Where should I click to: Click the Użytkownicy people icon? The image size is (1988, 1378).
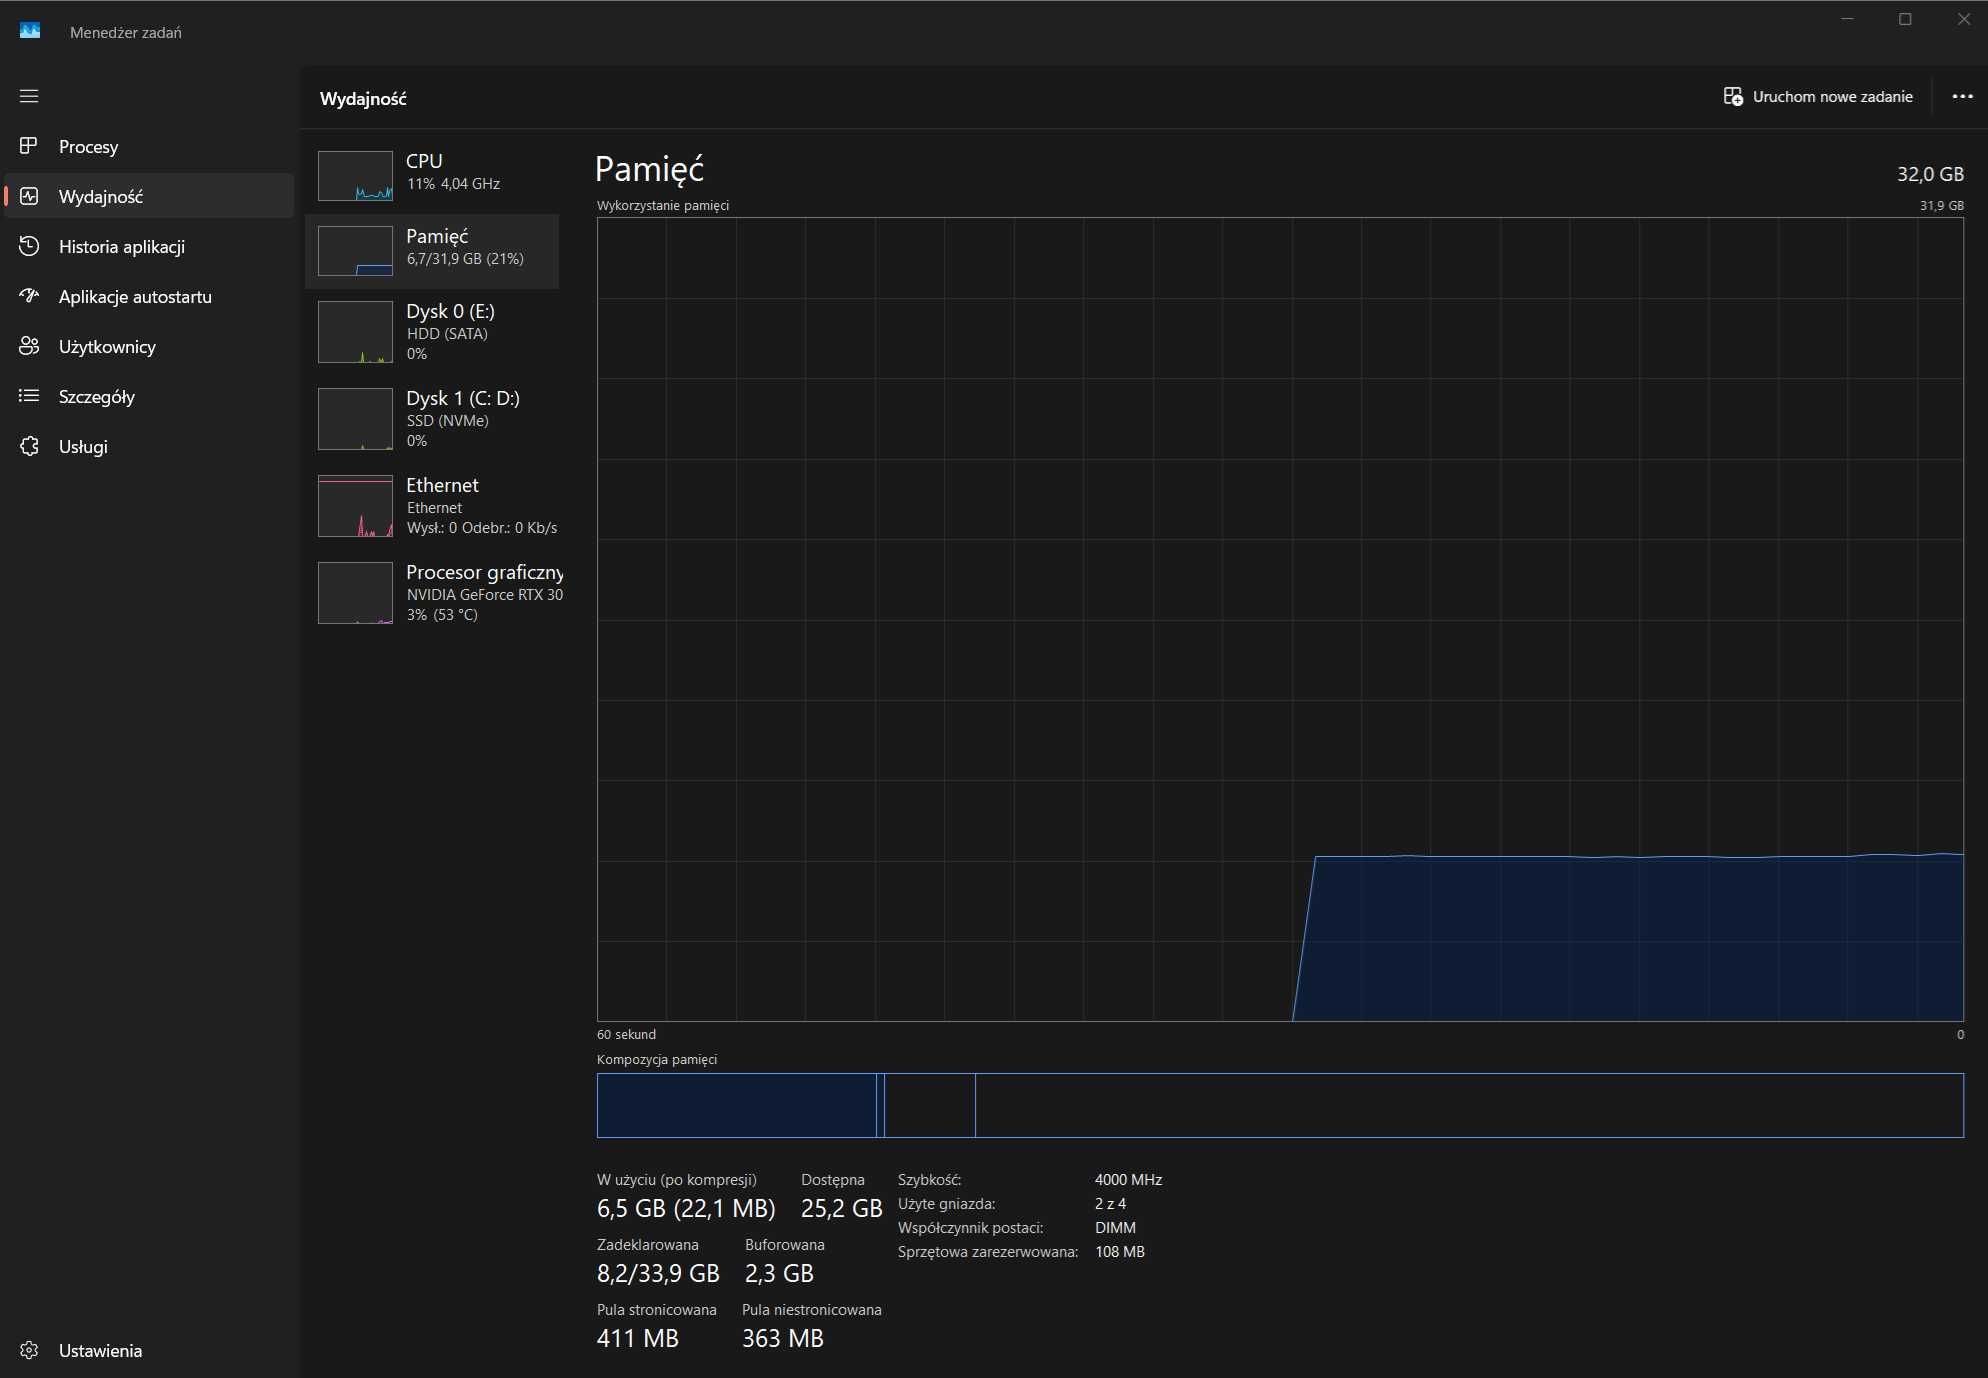(29, 346)
